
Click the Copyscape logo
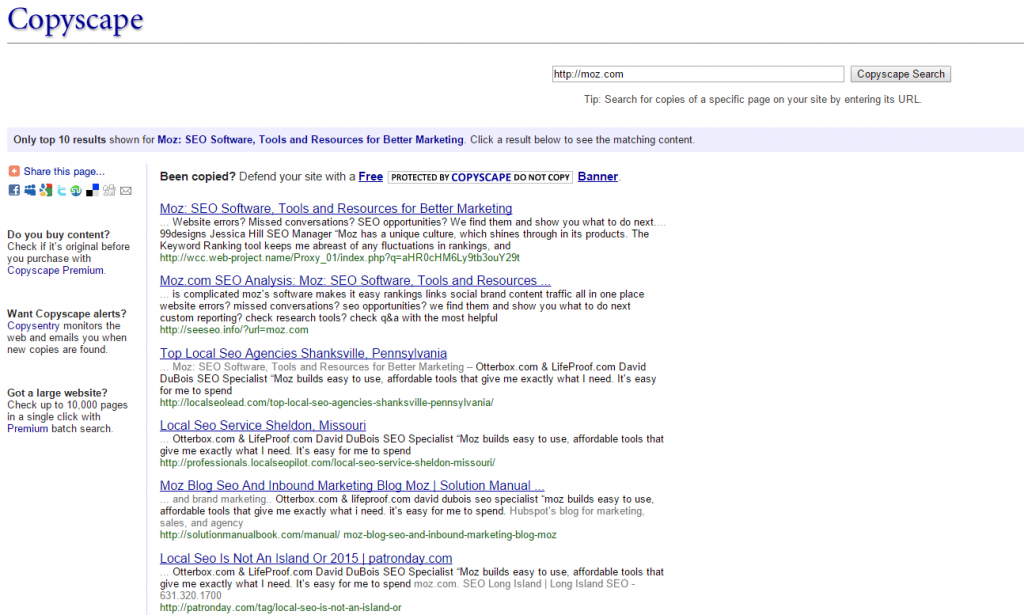click(76, 20)
